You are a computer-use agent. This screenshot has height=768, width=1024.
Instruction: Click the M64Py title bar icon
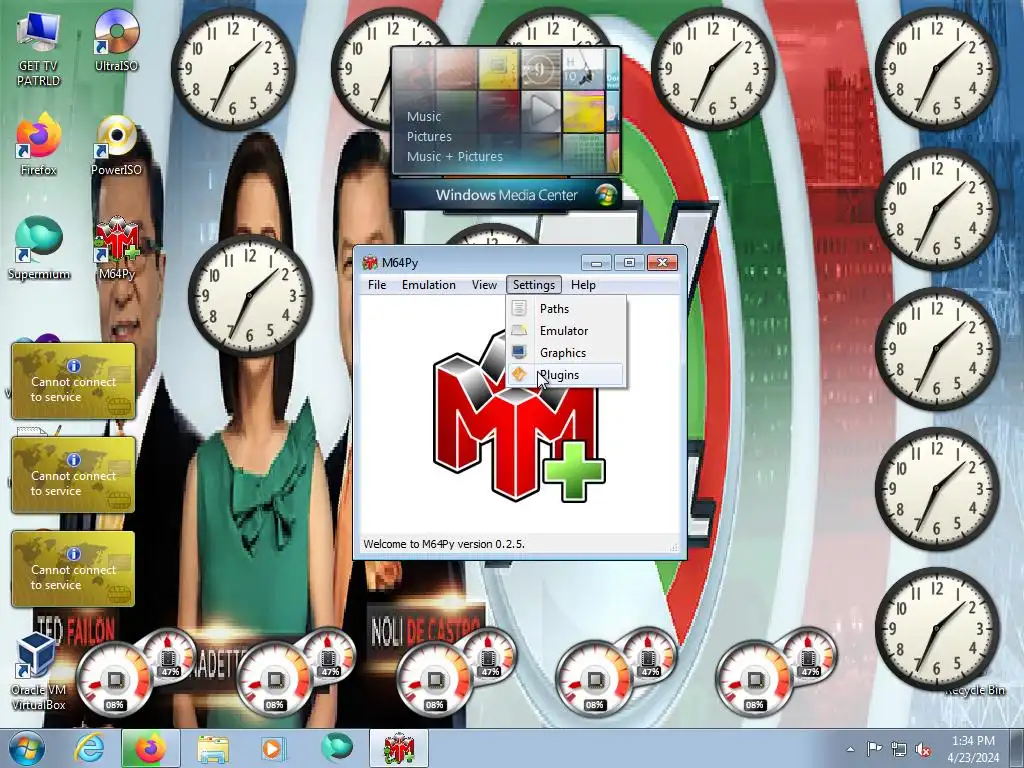[x=370, y=263]
